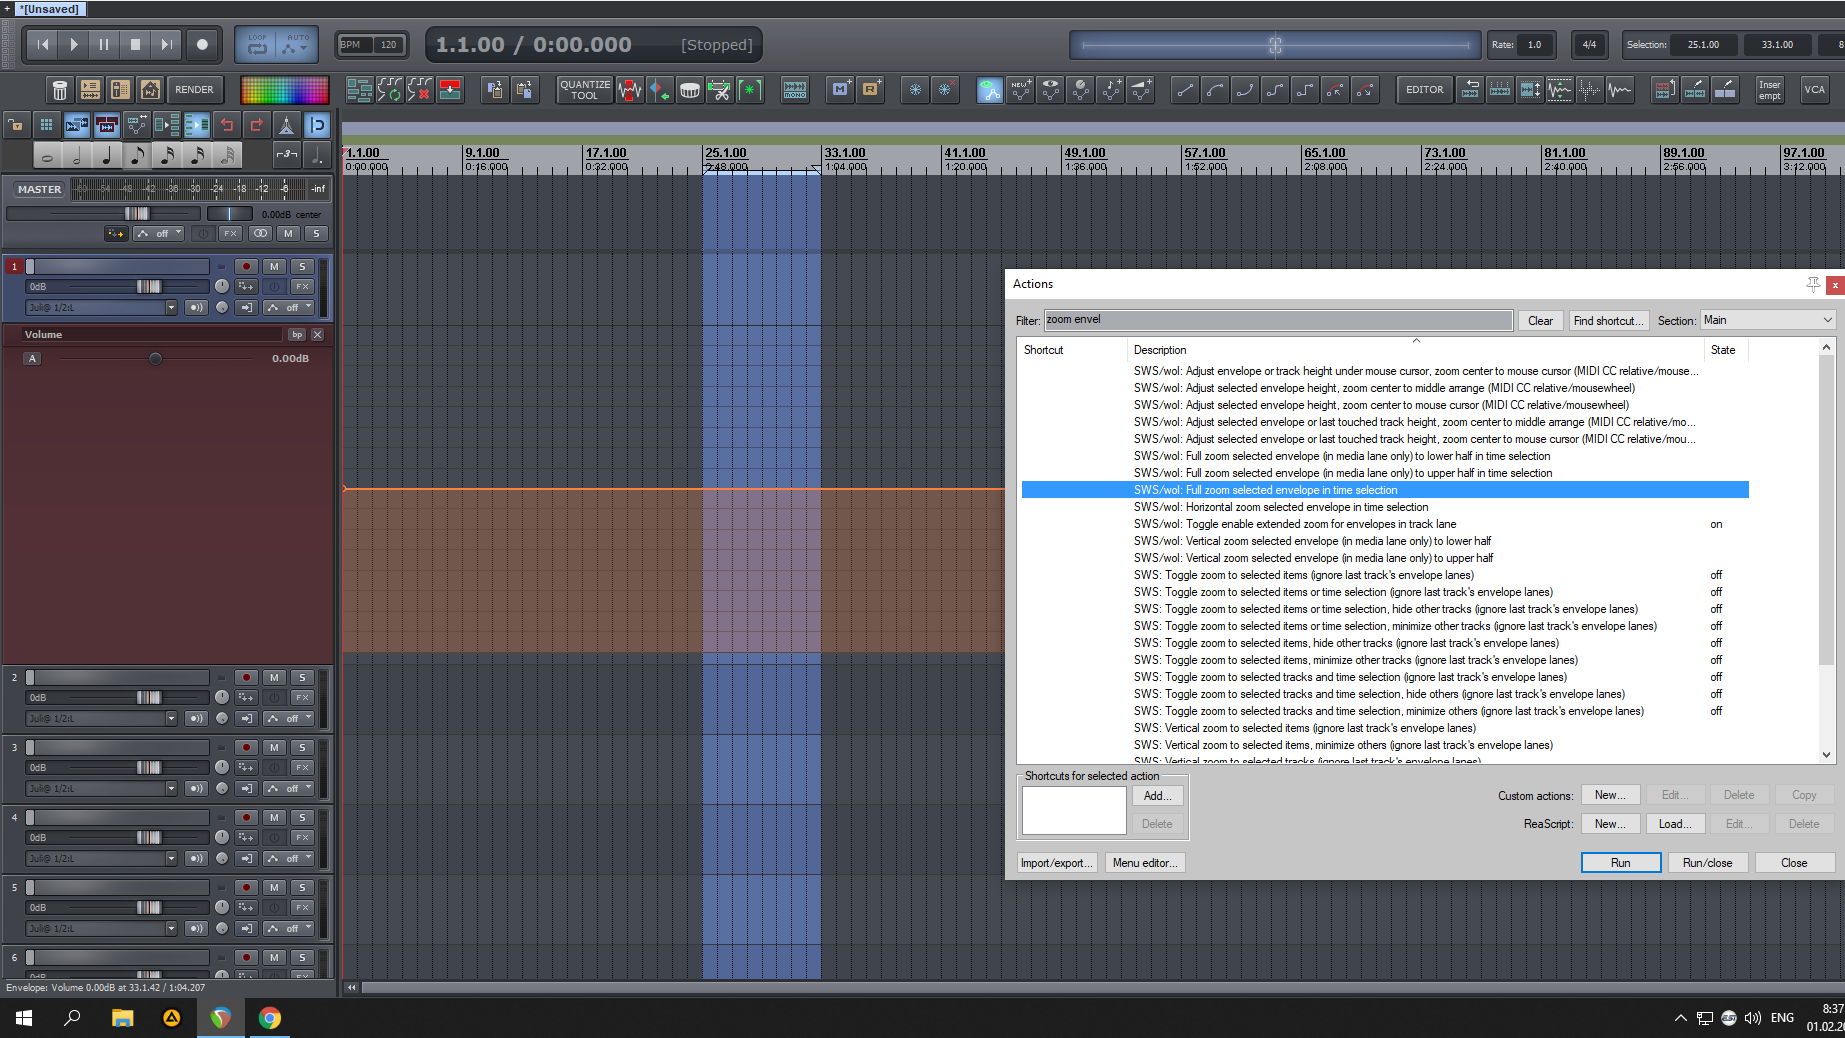Click the R+ region icon
Viewport: 1845px width, 1038px height.
point(870,90)
